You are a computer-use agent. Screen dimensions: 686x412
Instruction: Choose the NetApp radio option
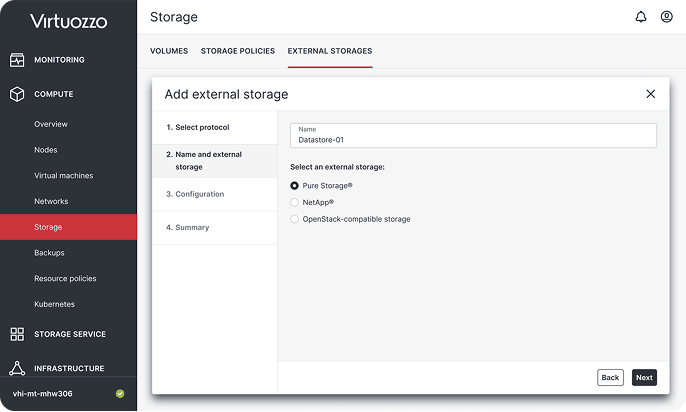click(x=294, y=203)
